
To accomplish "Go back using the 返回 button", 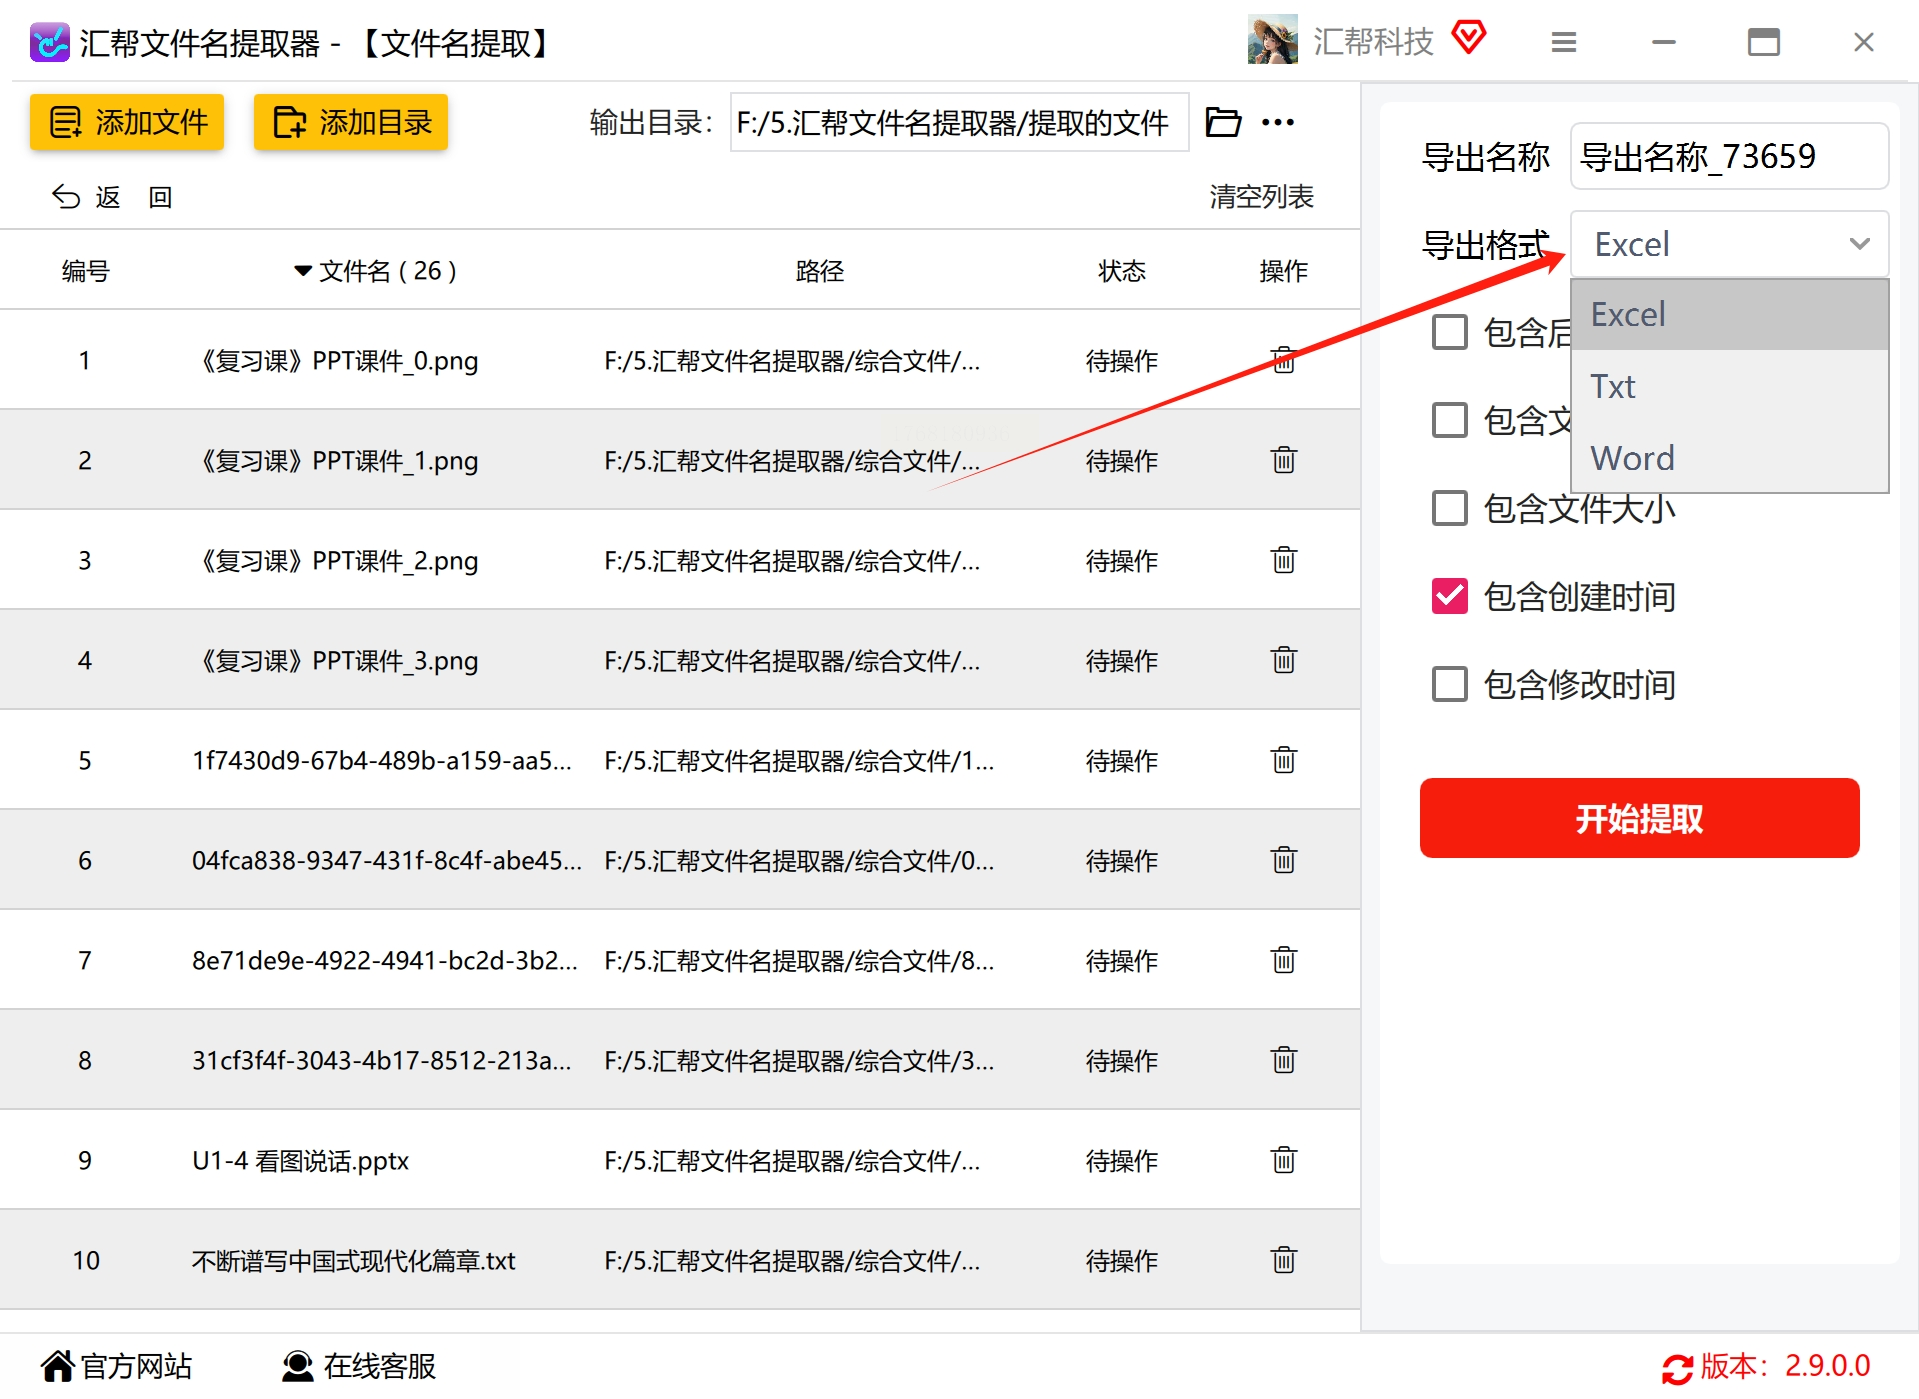I will point(112,197).
